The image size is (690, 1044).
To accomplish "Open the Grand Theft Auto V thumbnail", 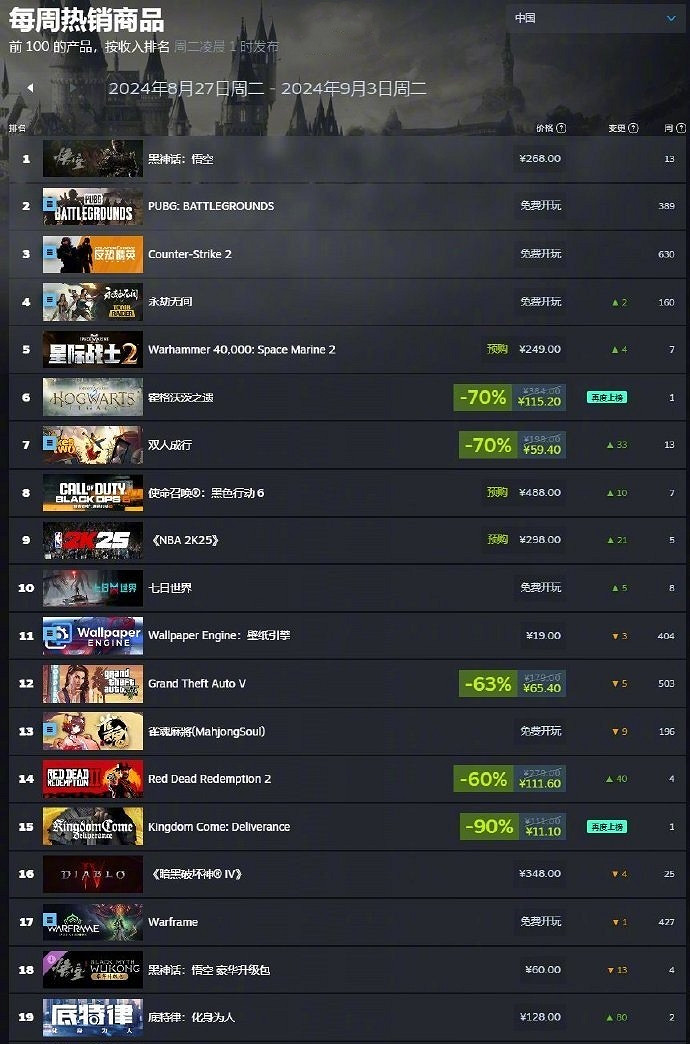I will coord(93,683).
